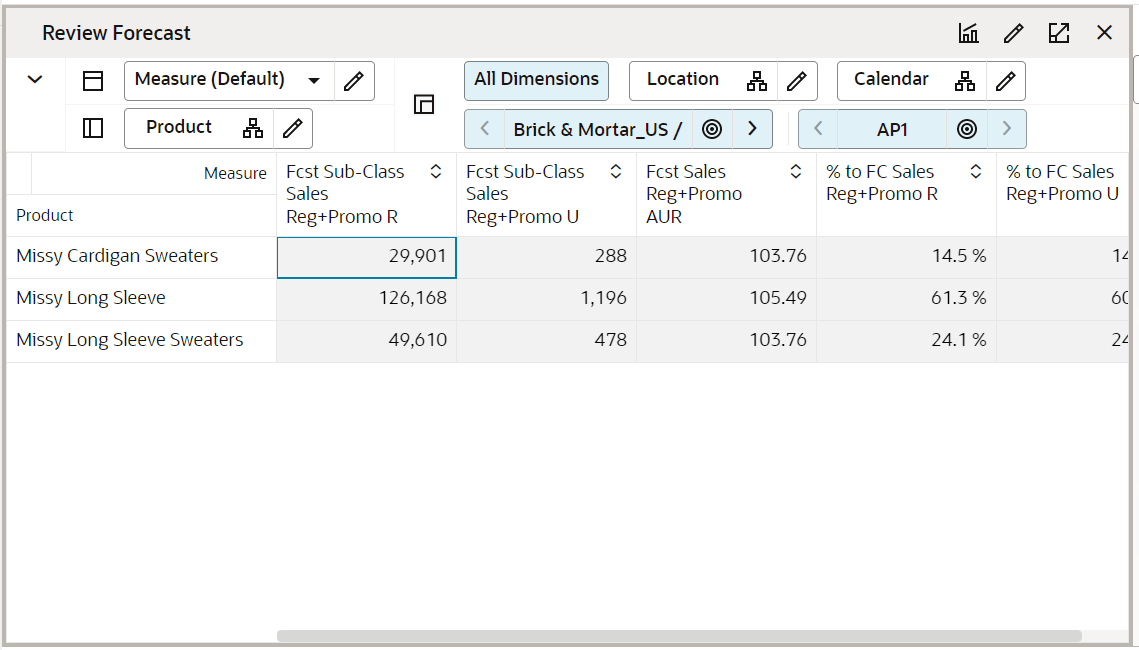Click the Brick & Mortar_US page label
The height and width of the screenshot is (650, 1139).
pos(597,129)
